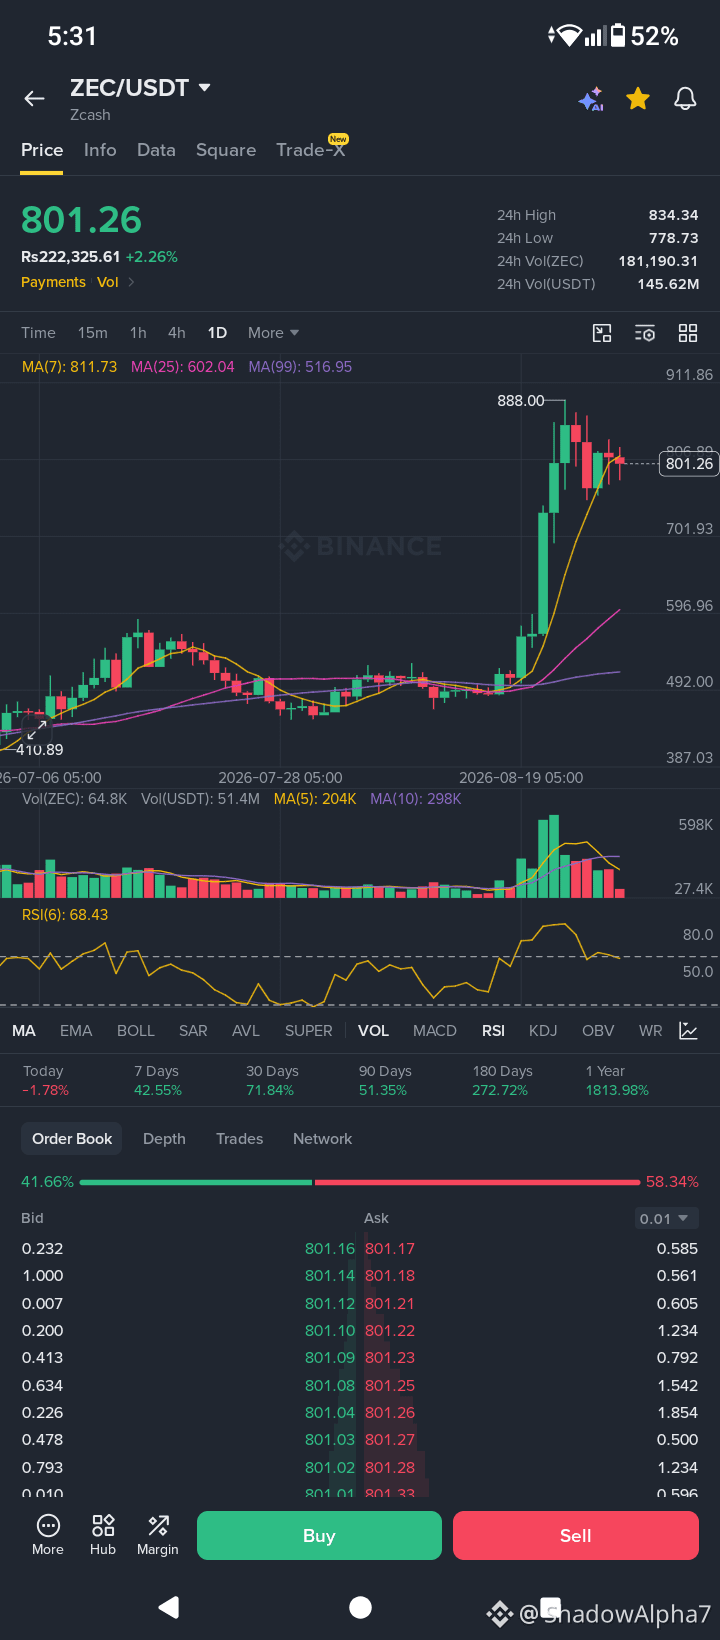The height and width of the screenshot is (1640, 720).
Task: Select the 1D chart interval
Action: click(x=217, y=333)
